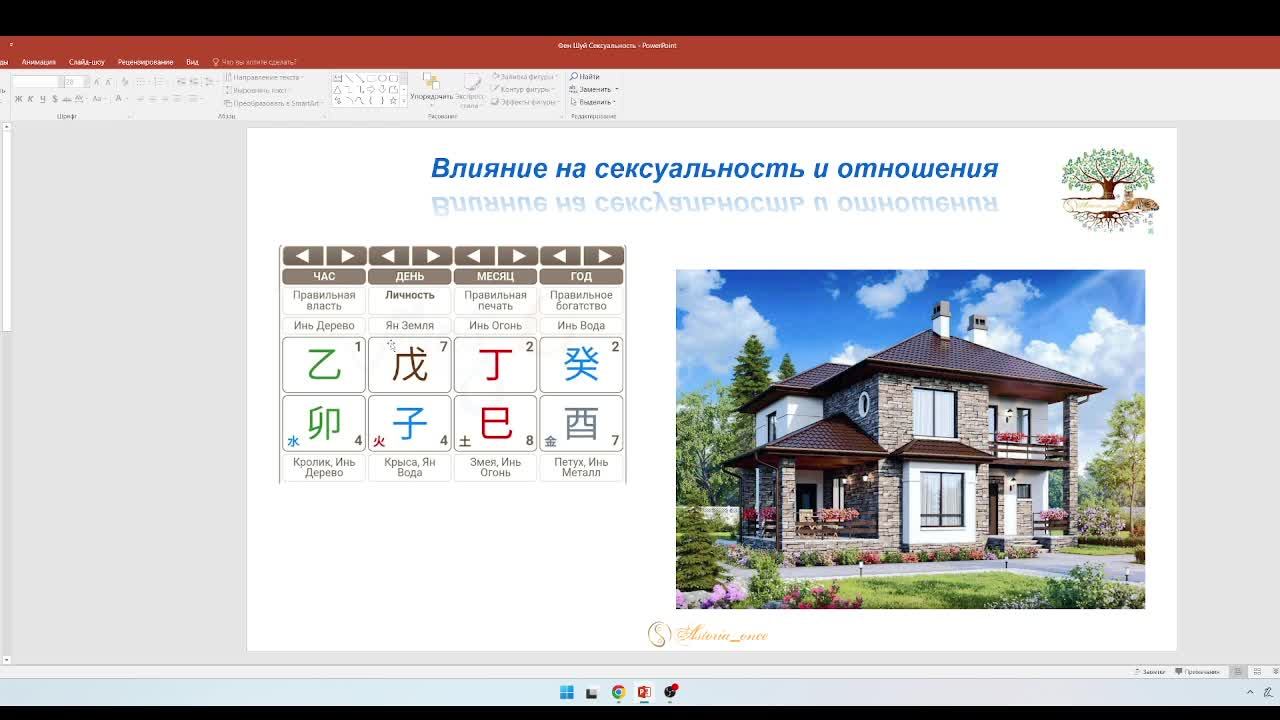Open the Выделить (Select) dropdown

pos(594,102)
